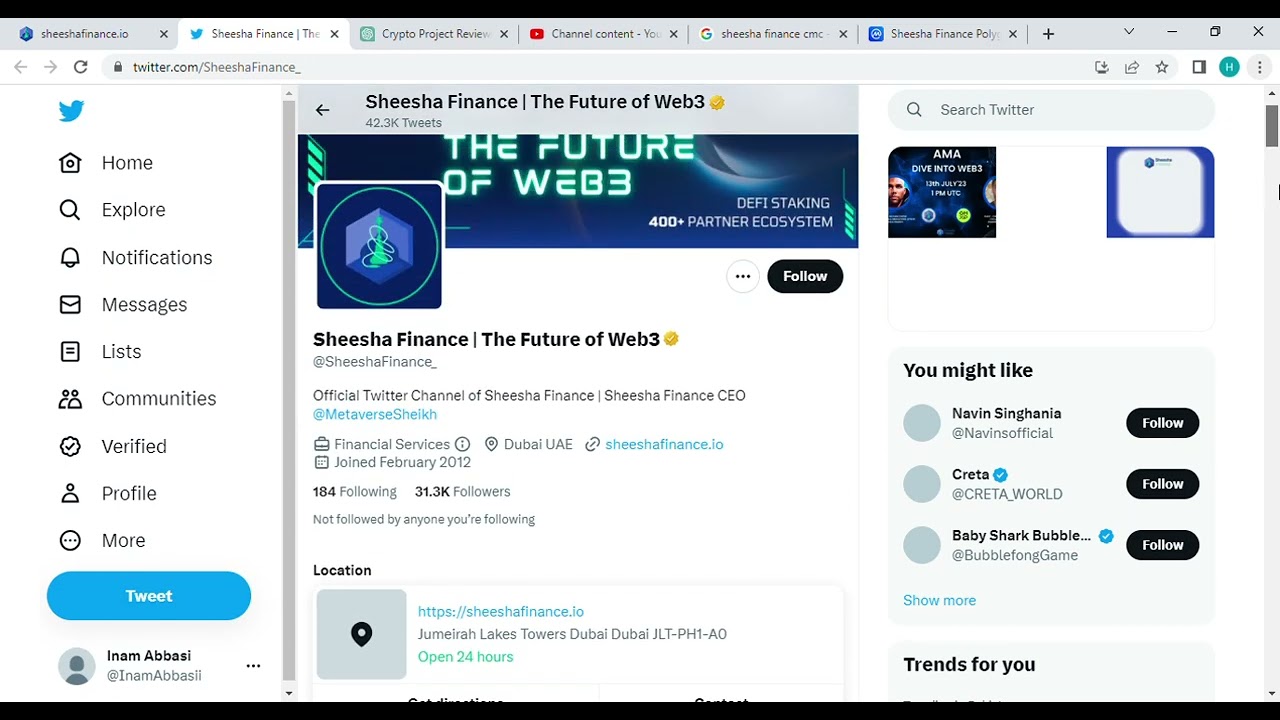The image size is (1280, 720).
Task: Follow Baby Shark Bubble account
Action: coord(1163,545)
